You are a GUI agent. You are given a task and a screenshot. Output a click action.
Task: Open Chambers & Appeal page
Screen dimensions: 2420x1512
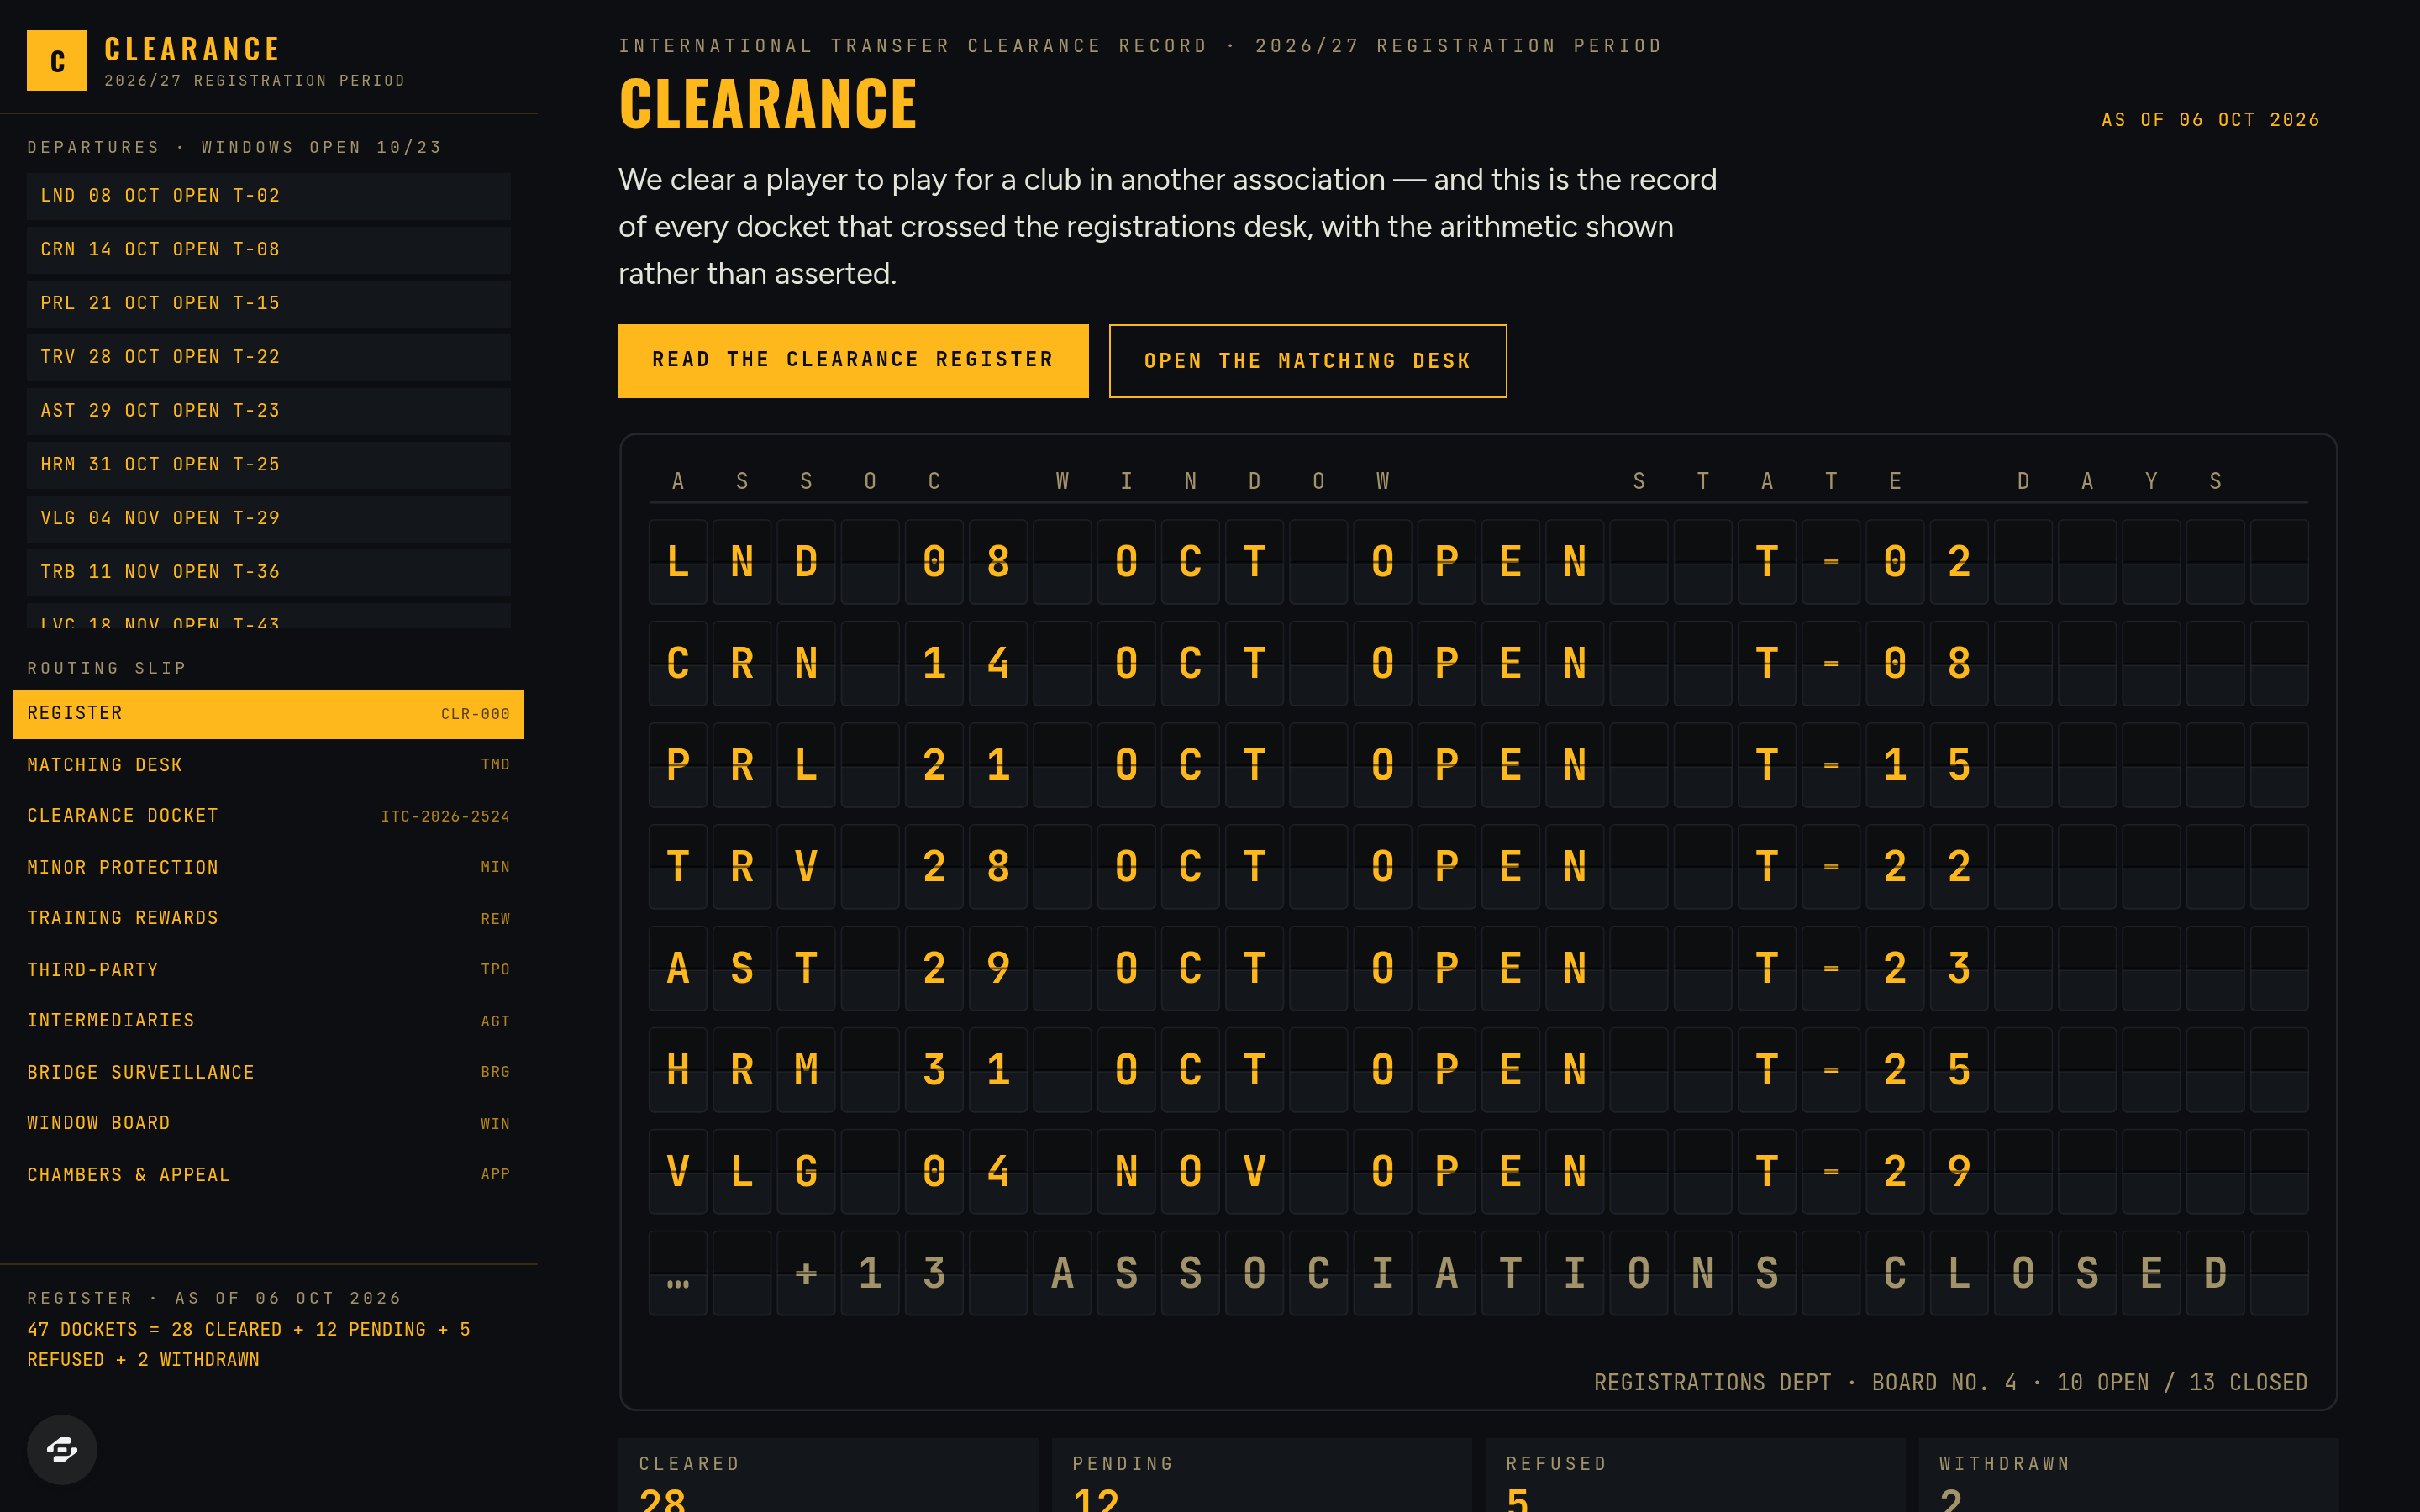click(268, 1174)
